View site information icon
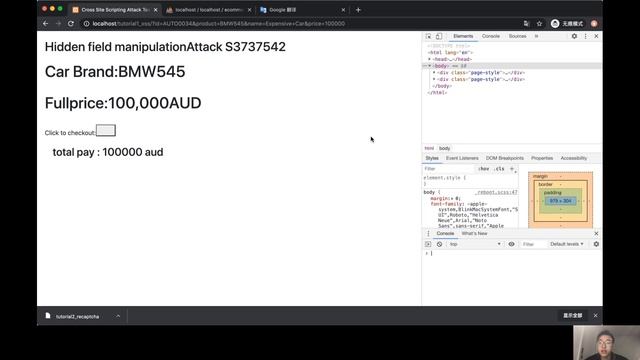 pos(87,24)
